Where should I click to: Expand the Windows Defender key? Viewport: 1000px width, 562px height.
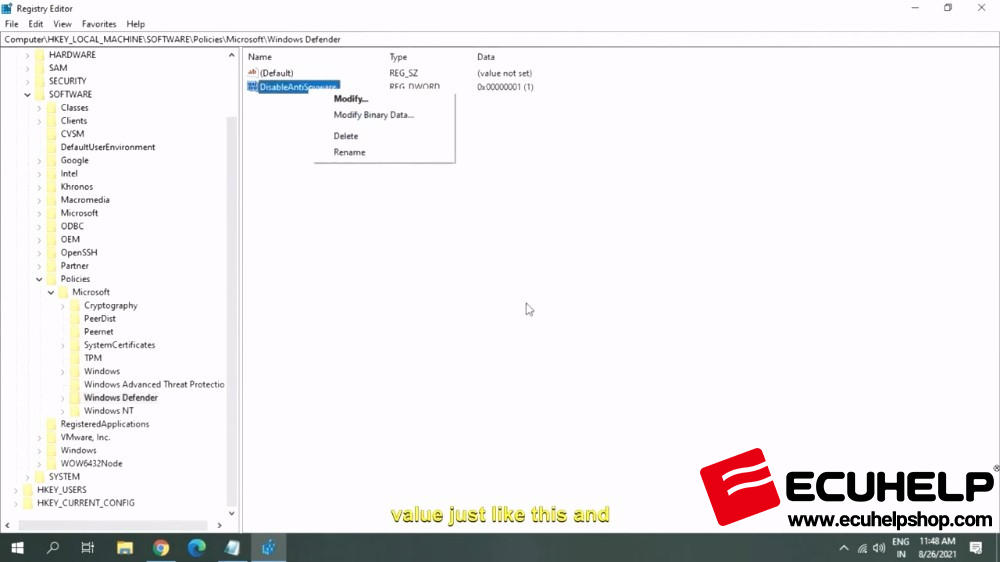click(62, 398)
